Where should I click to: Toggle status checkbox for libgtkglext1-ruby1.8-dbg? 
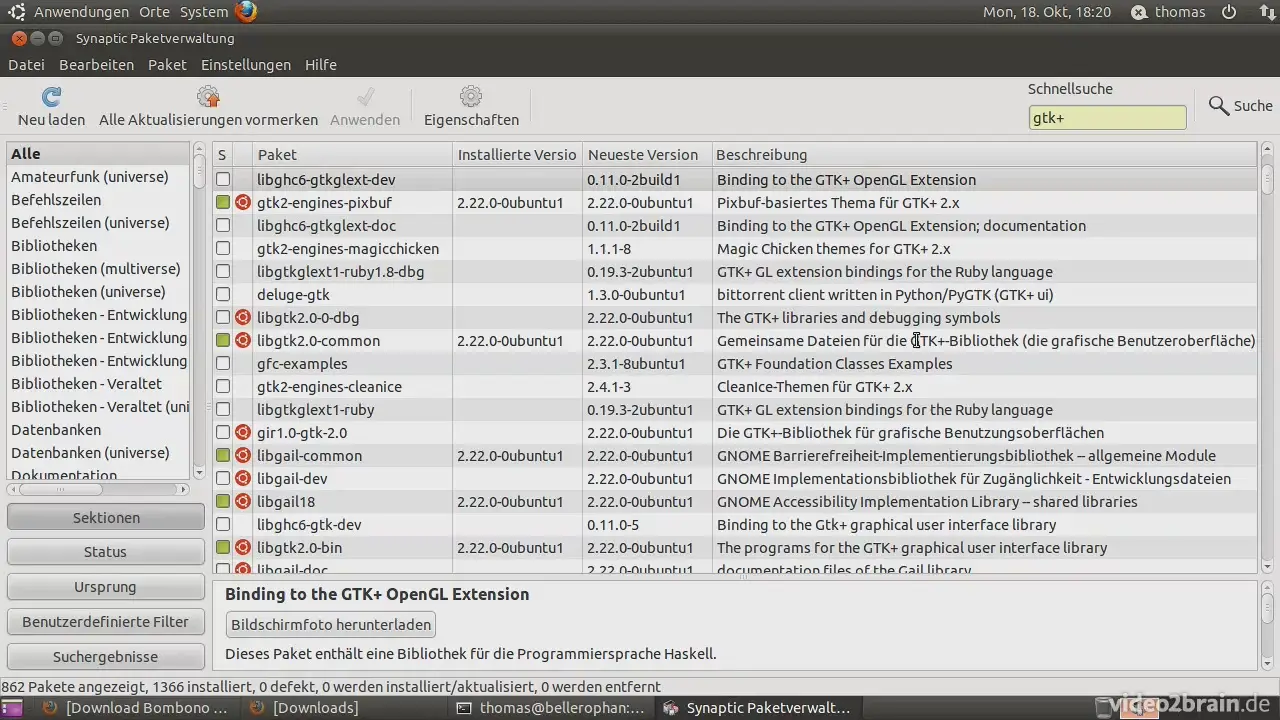223,272
